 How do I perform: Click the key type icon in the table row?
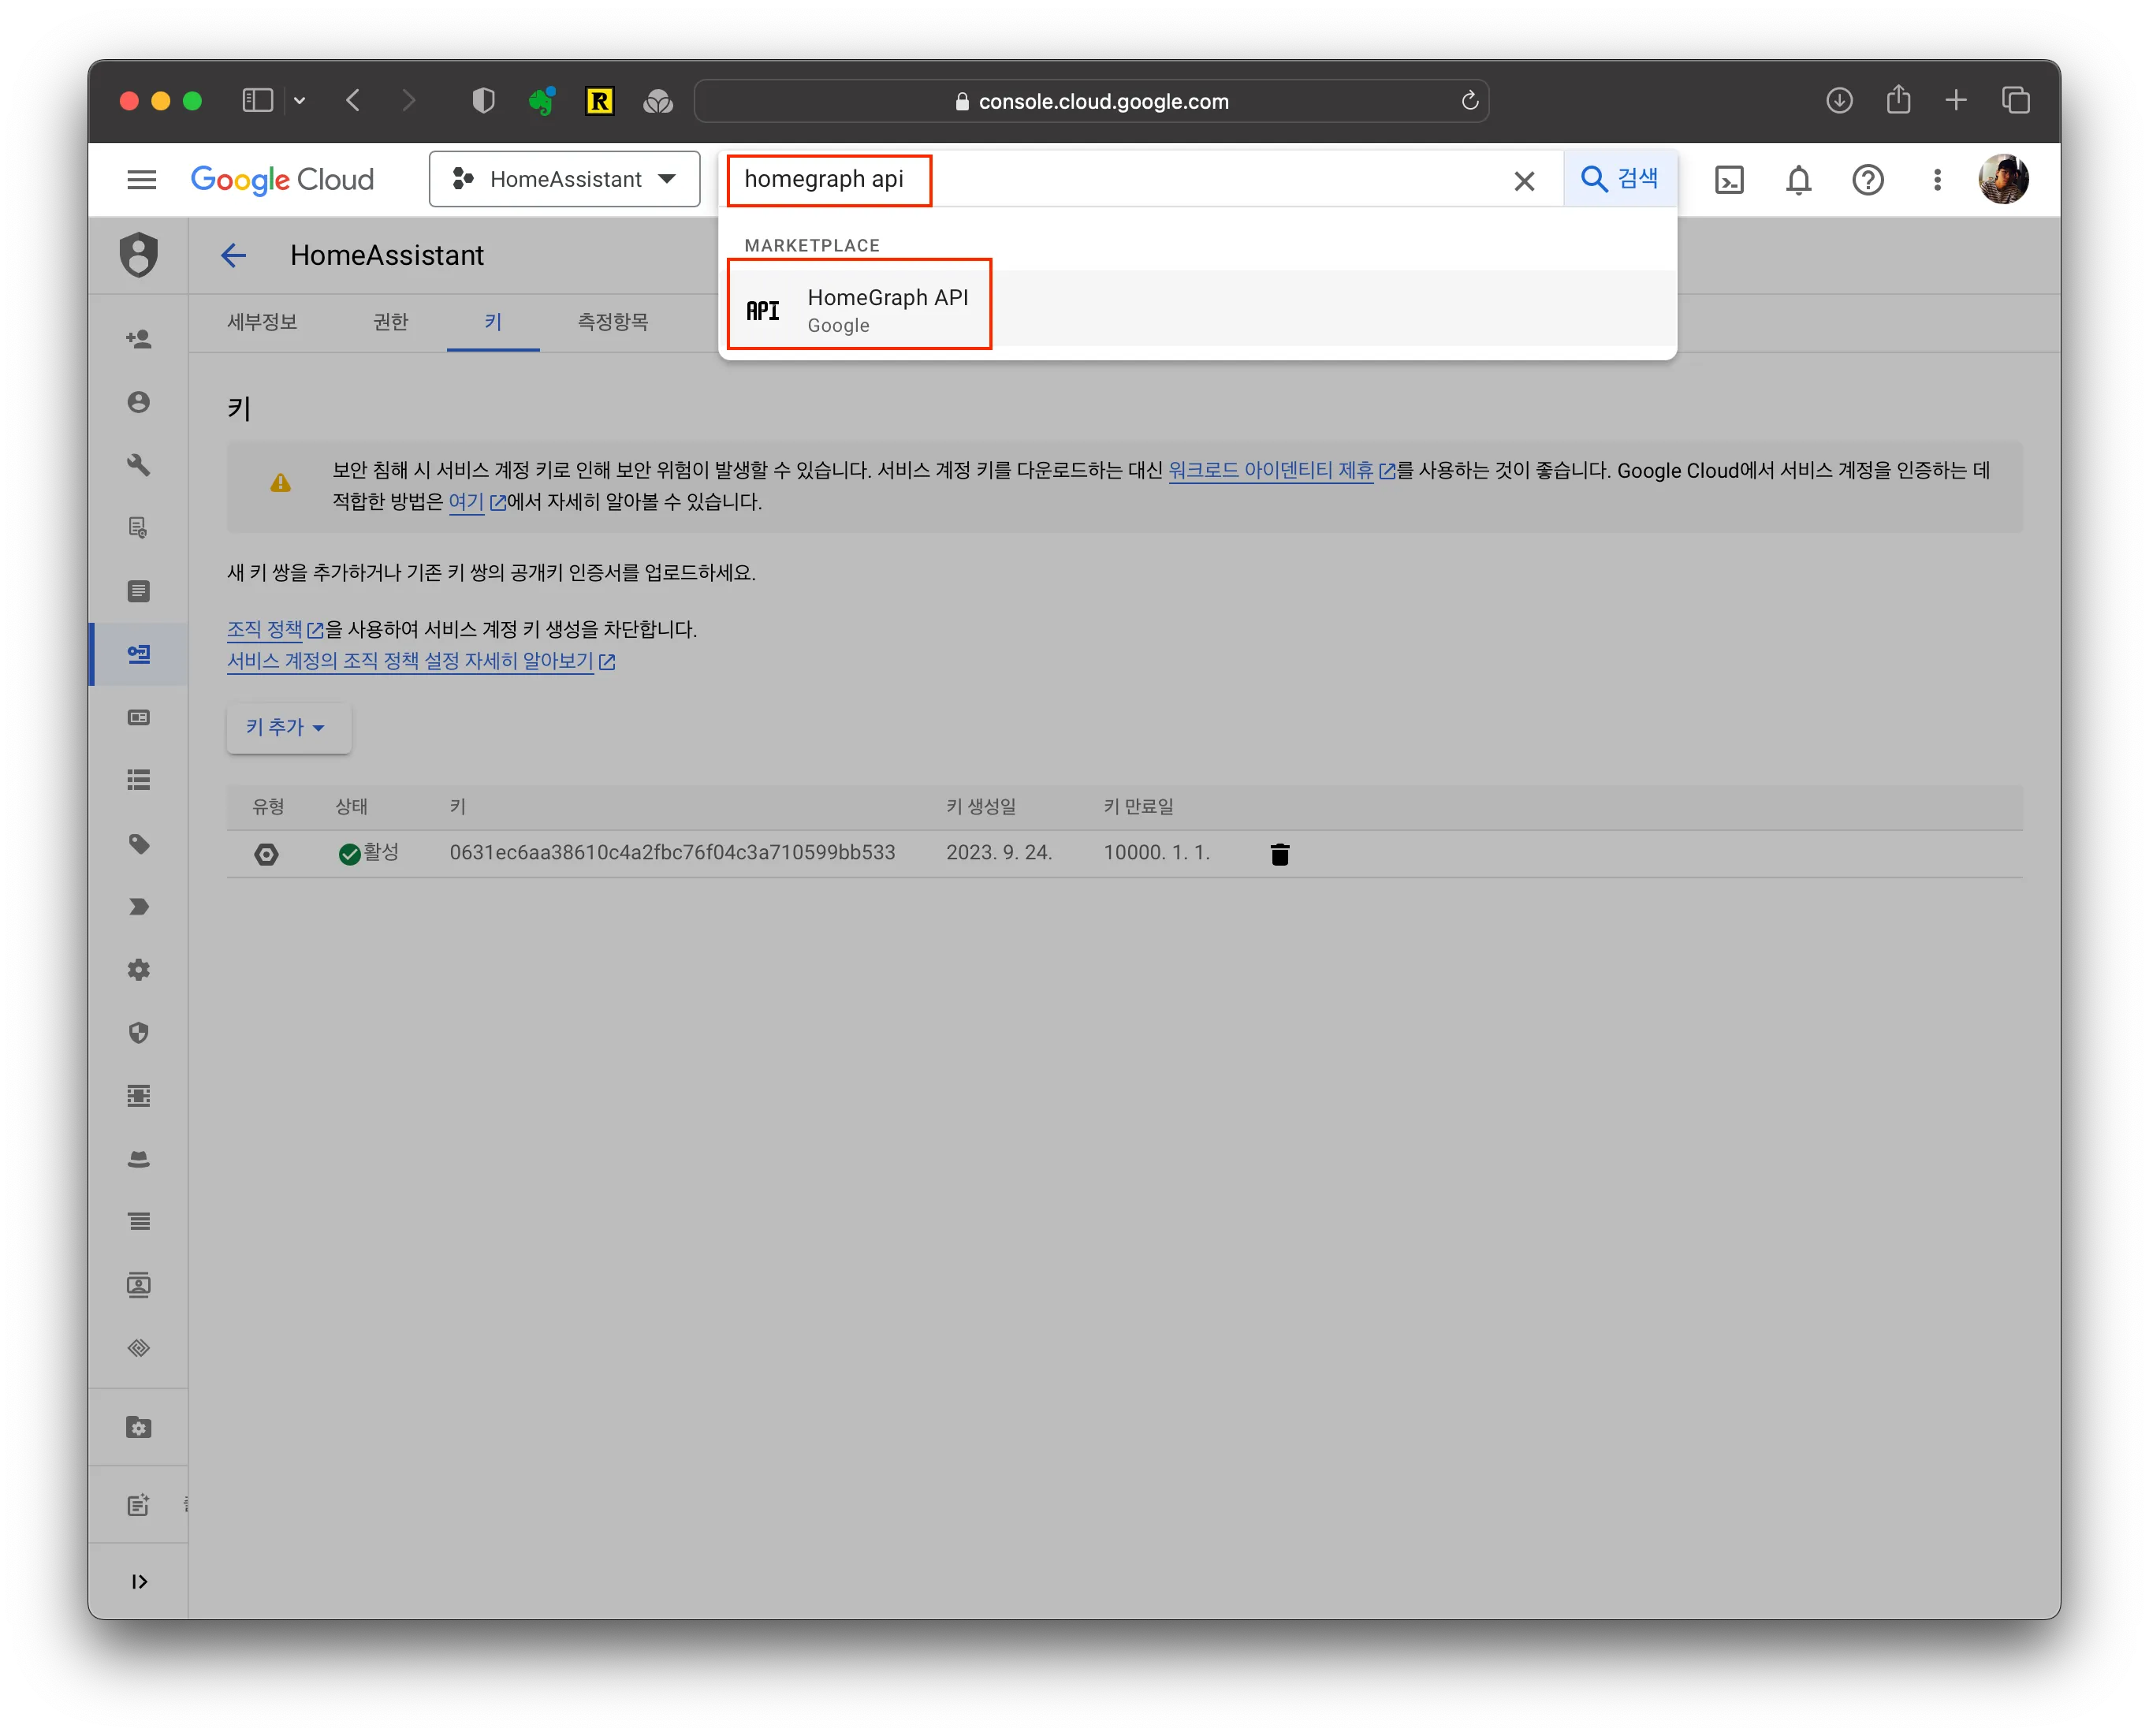click(266, 853)
